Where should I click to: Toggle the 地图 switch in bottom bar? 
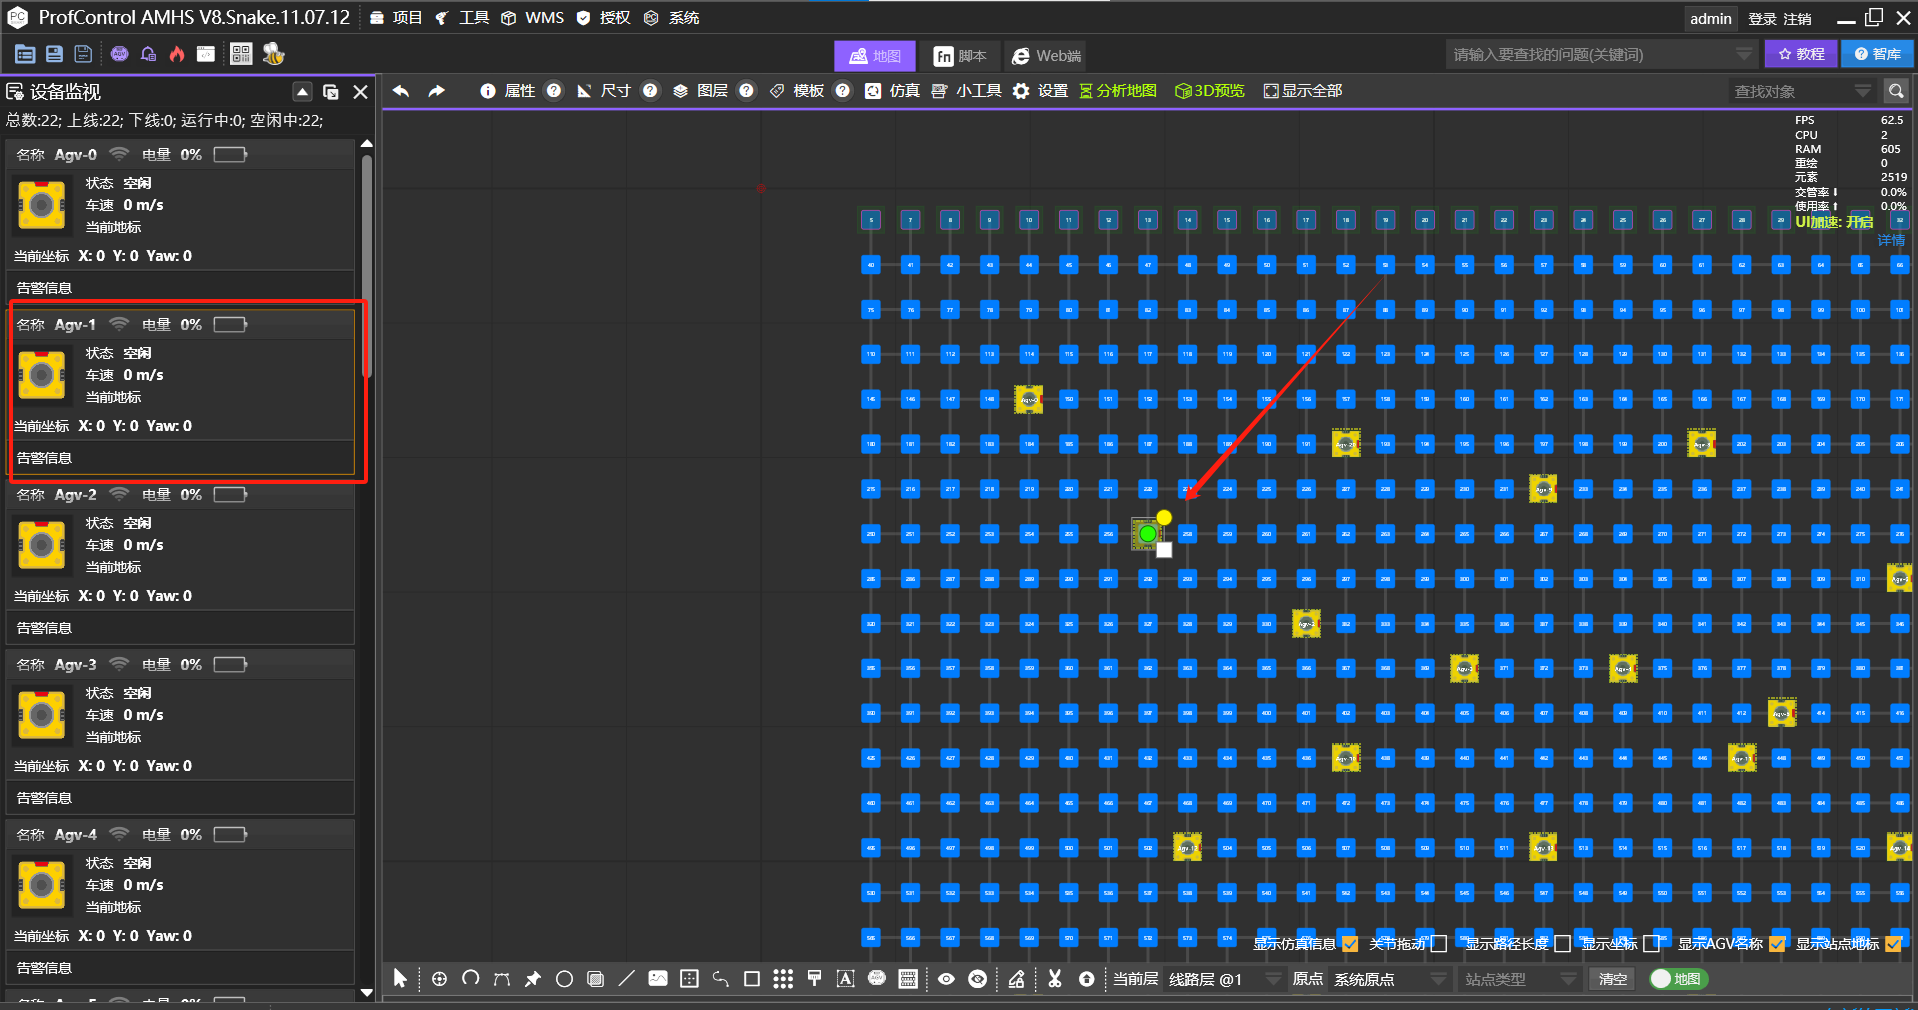point(1678,979)
